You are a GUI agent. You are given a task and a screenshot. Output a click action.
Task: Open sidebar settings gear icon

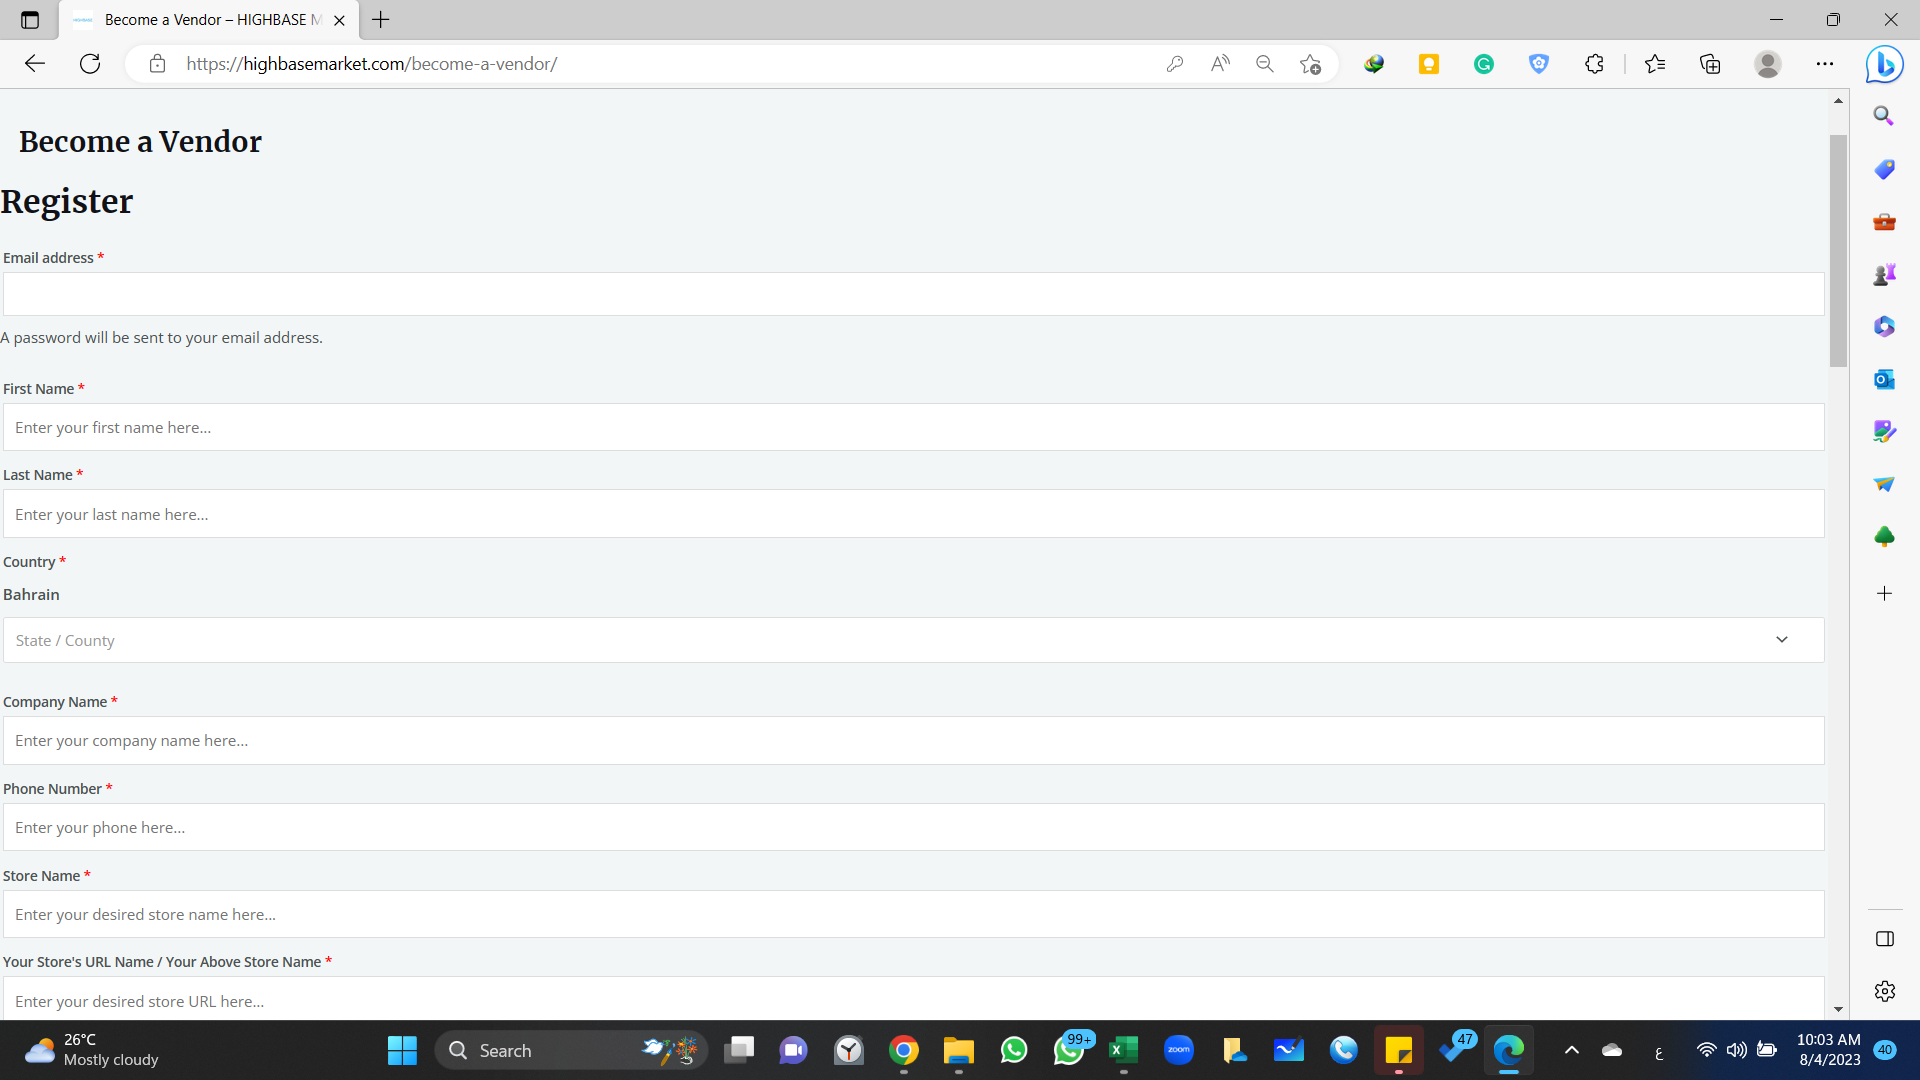pyautogui.click(x=1885, y=991)
